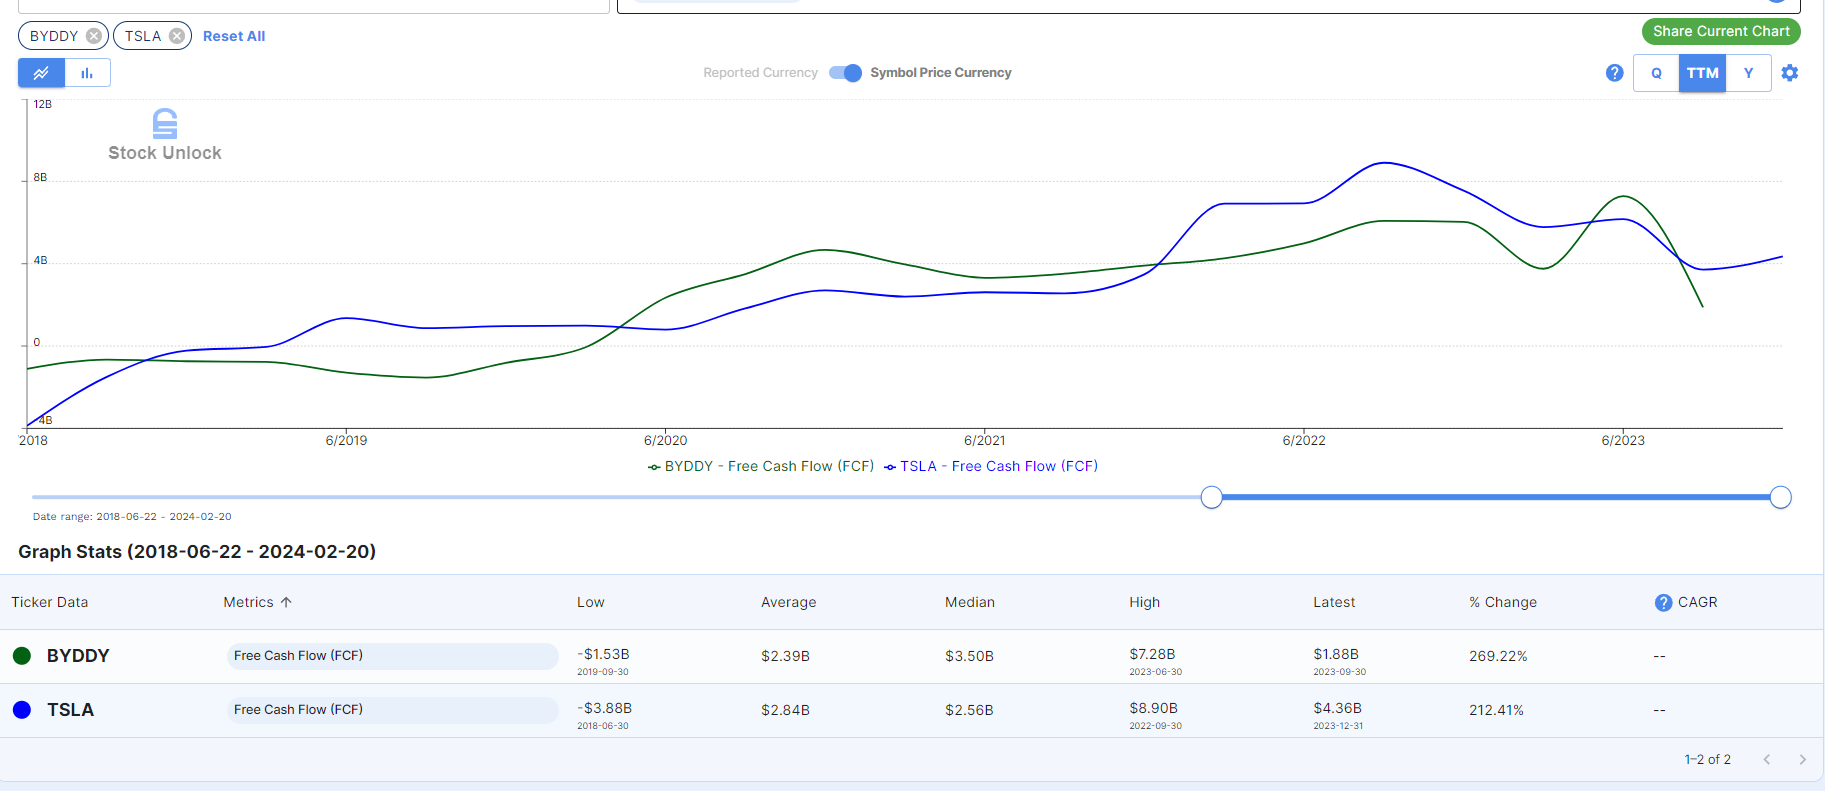This screenshot has height=791, width=1825.
Task: Open chart settings gear icon
Action: point(1790,73)
